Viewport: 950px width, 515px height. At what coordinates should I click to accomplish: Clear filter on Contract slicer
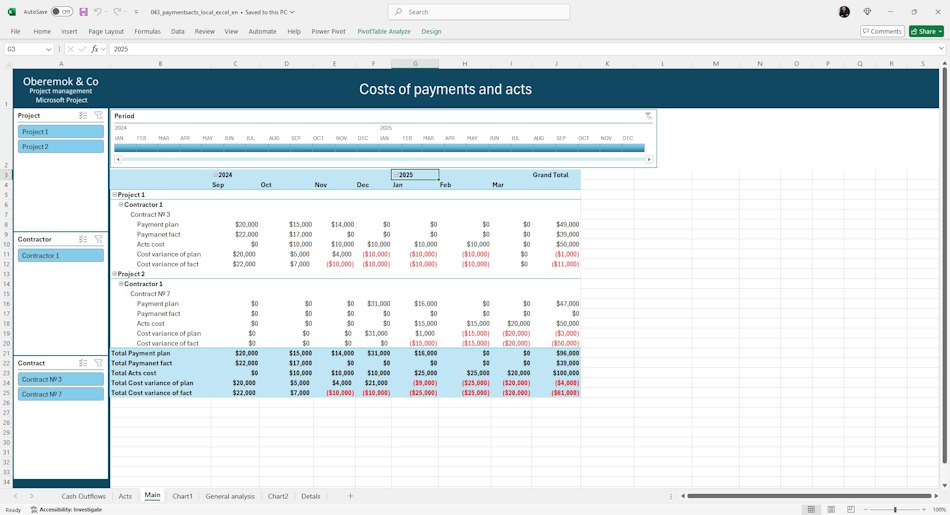pyautogui.click(x=98, y=363)
